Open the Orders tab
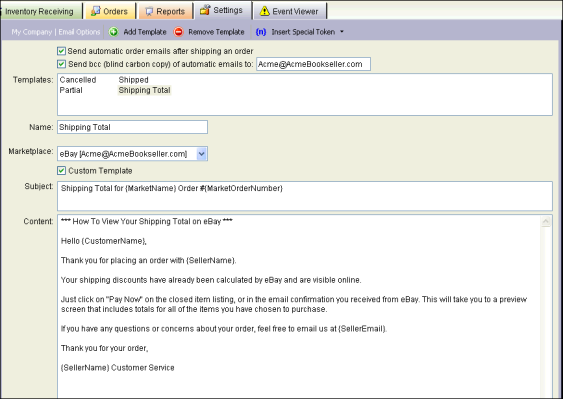This screenshot has width=563, height=399. [x=111, y=11]
